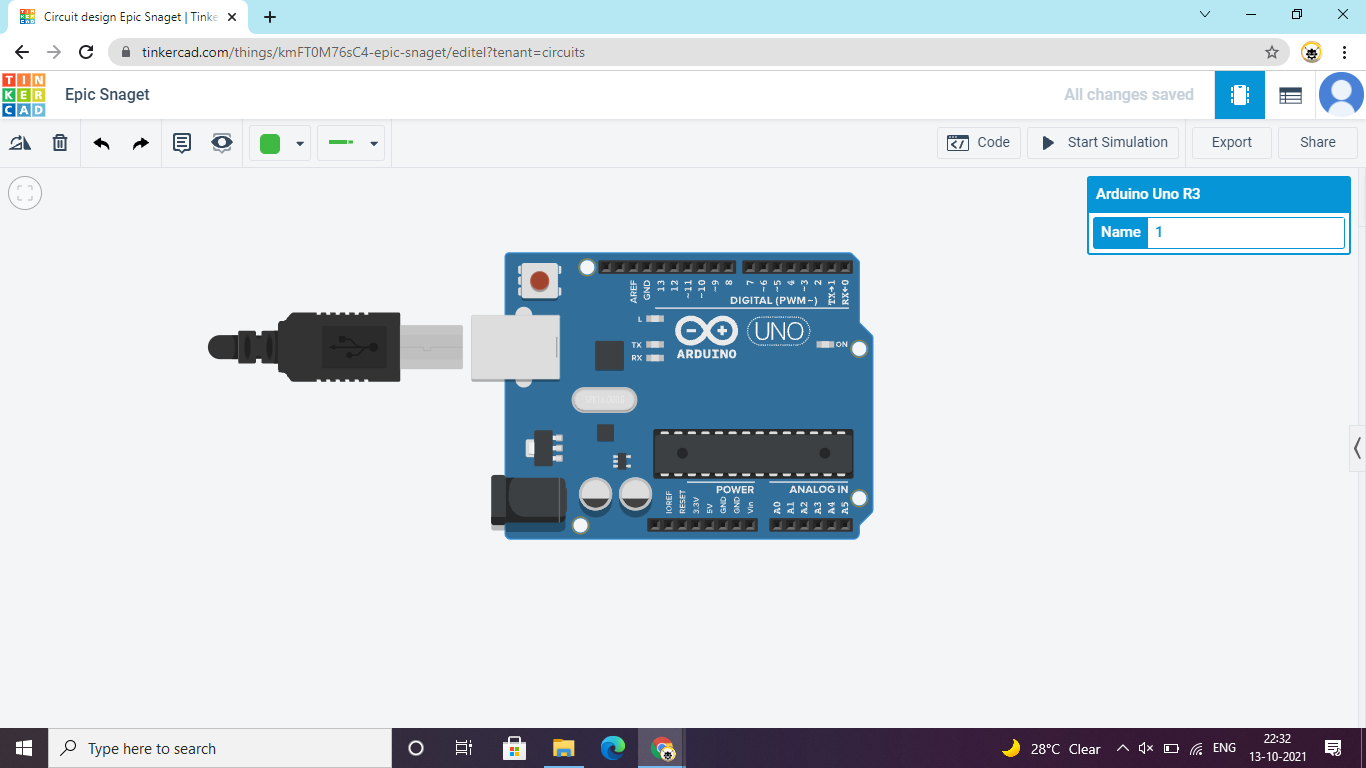1366x768 pixels.
Task: Open the green wire color picker
Action: 270,144
